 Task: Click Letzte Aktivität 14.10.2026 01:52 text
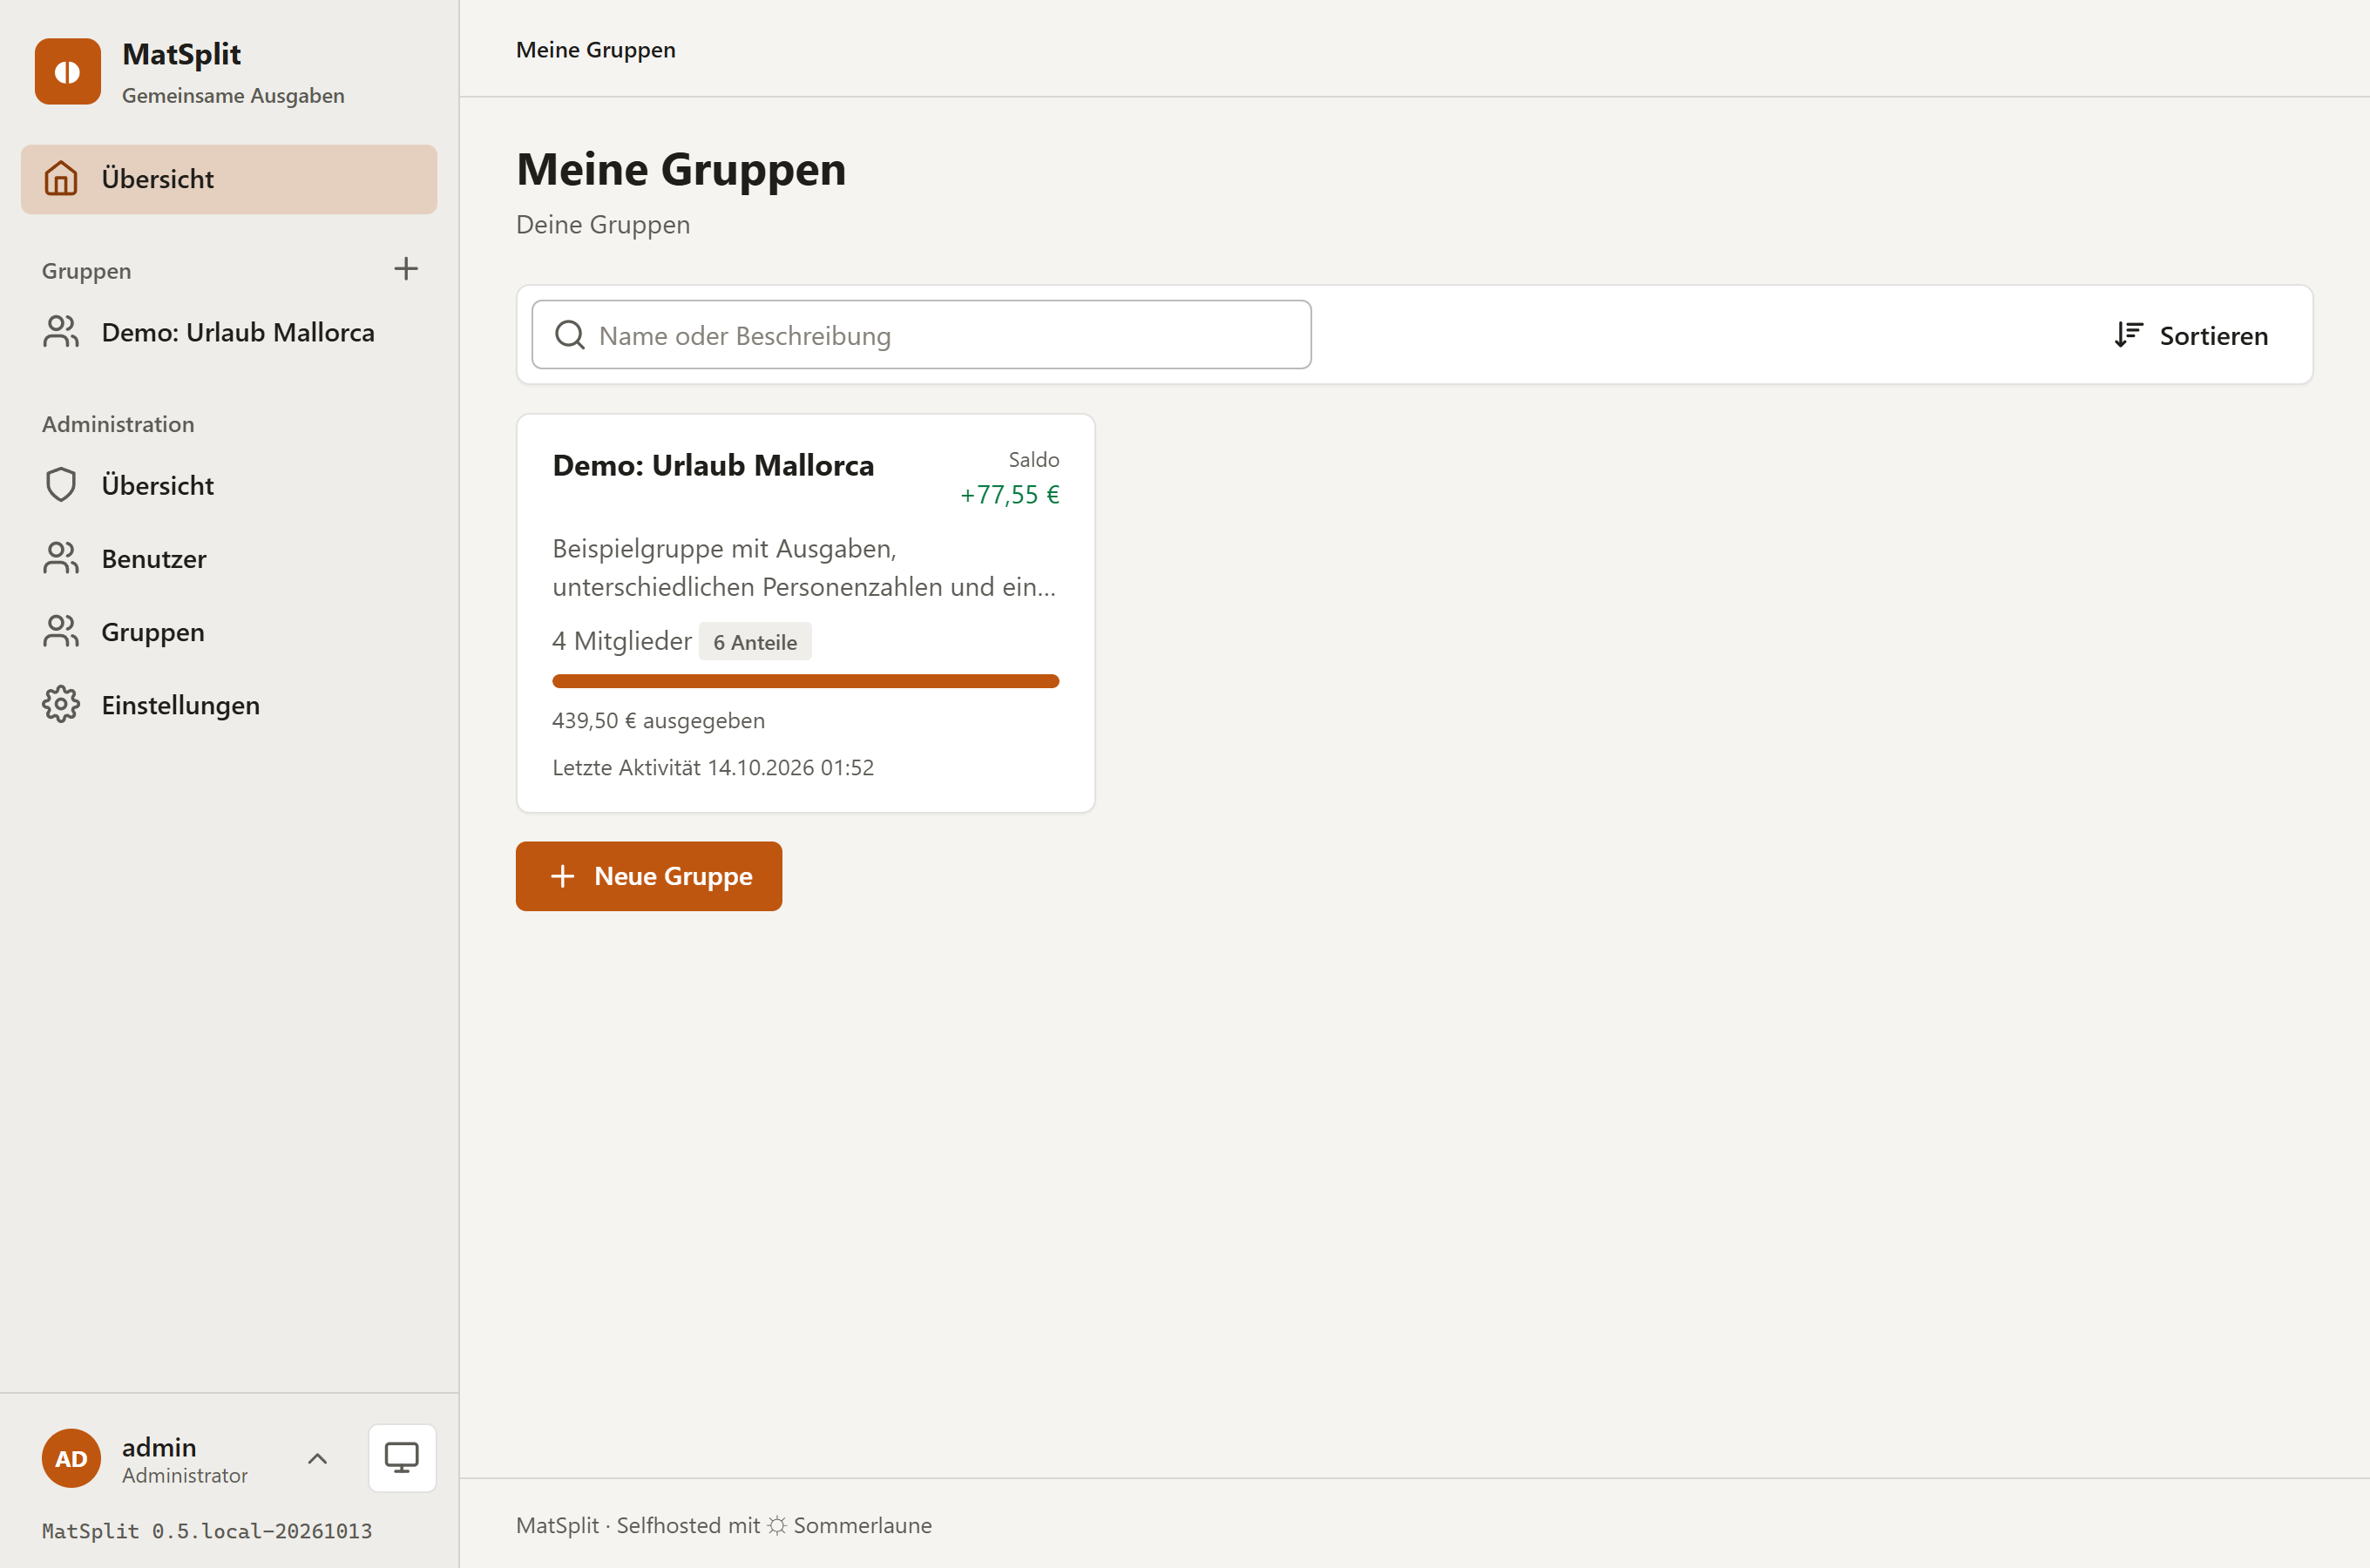tap(713, 767)
